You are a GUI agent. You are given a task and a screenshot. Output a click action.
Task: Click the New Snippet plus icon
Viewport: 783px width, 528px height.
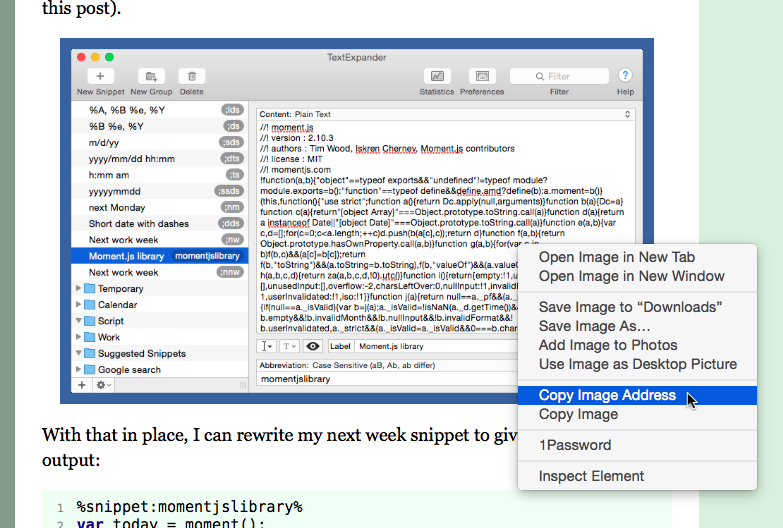(100, 76)
